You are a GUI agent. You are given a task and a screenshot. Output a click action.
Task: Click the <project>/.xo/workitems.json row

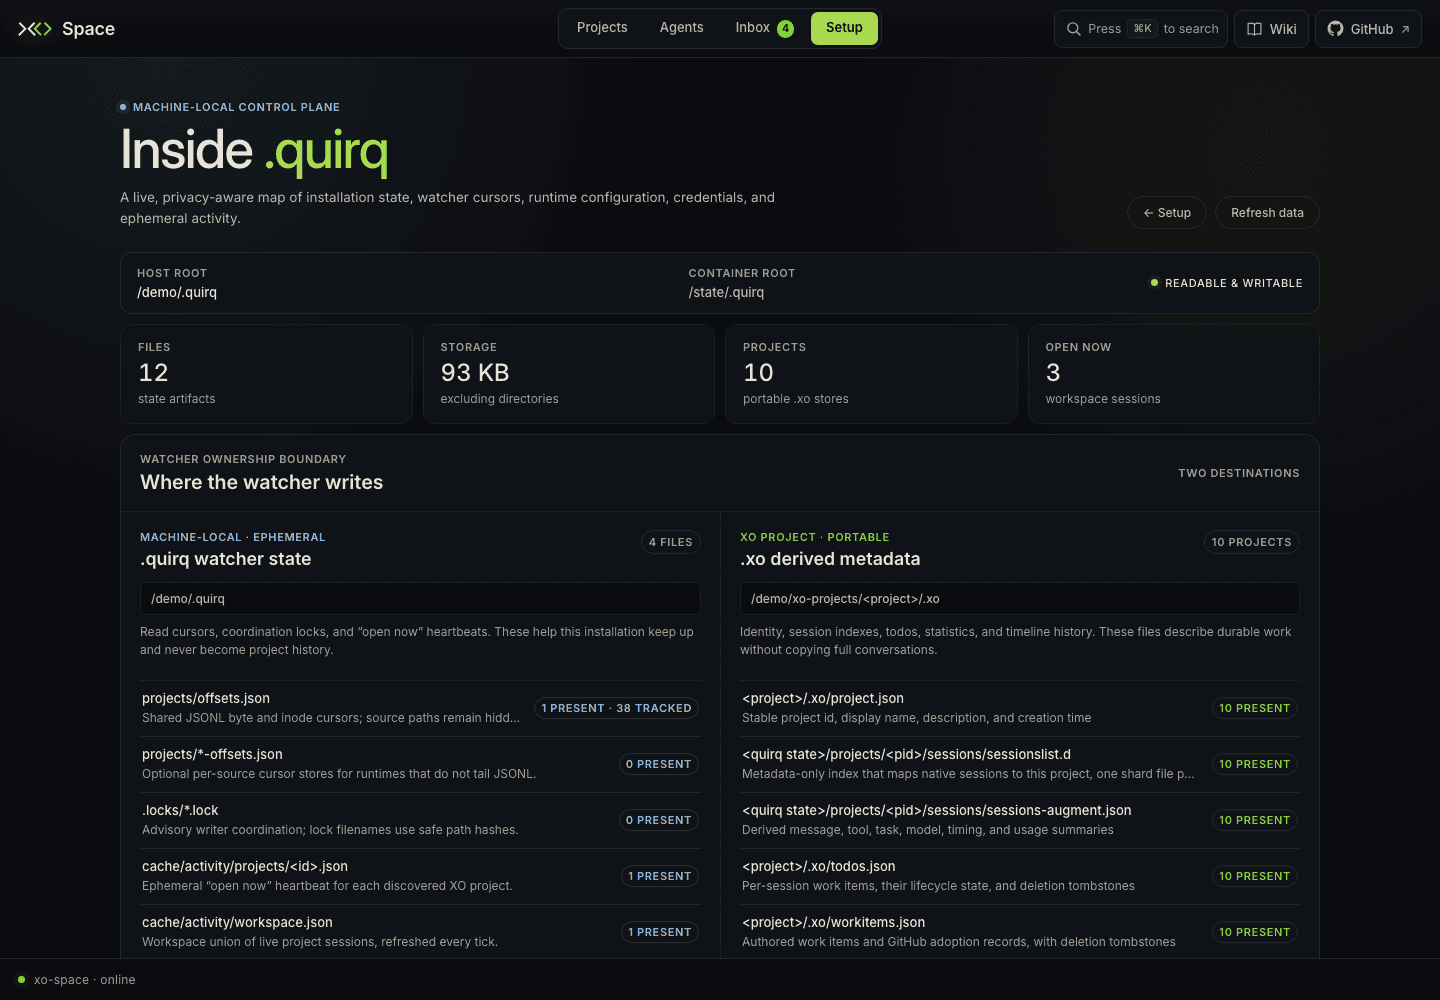1020,932
